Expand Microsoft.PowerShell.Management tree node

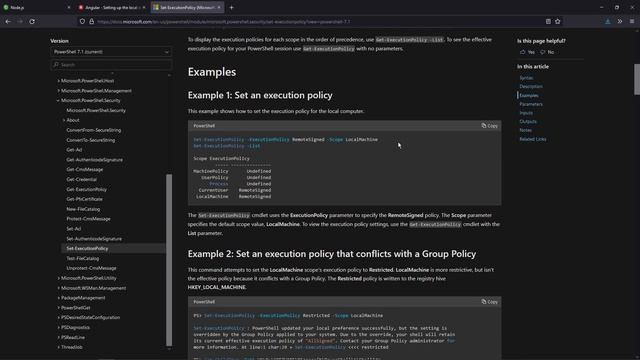click(x=58, y=91)
